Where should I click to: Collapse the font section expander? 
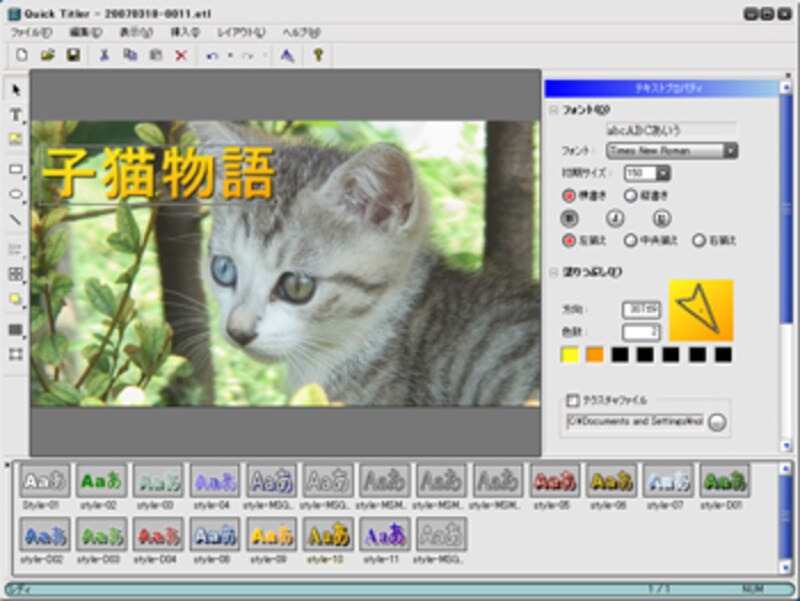tap(553, 110)
